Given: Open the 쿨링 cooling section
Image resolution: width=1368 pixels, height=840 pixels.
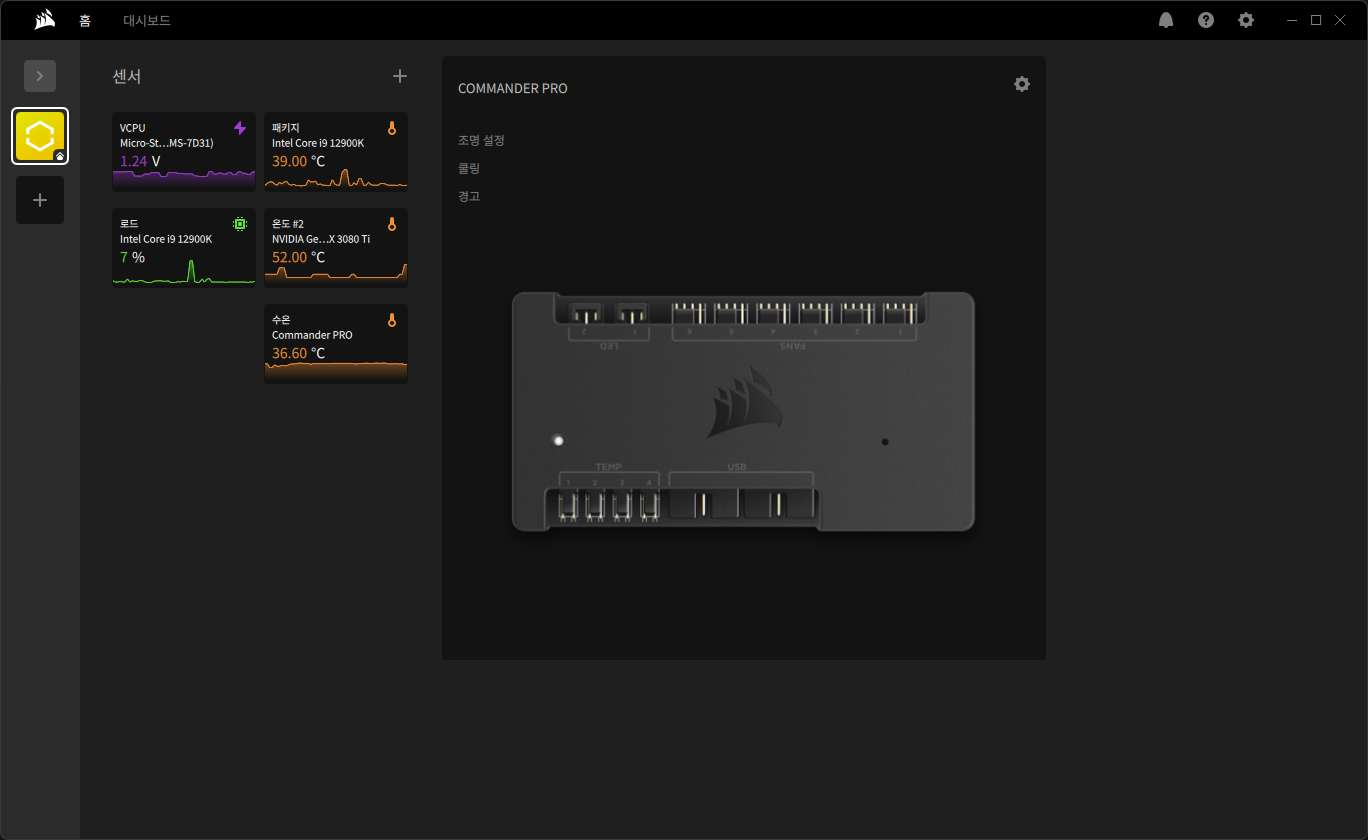Looking at the screenshot, I should [x=469, y=168].
